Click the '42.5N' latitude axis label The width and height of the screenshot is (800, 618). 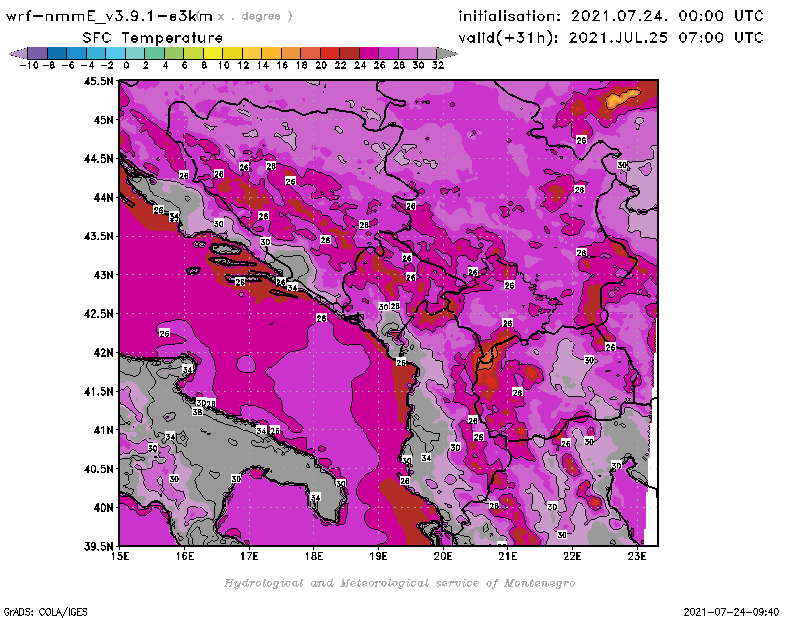point(98,314)
